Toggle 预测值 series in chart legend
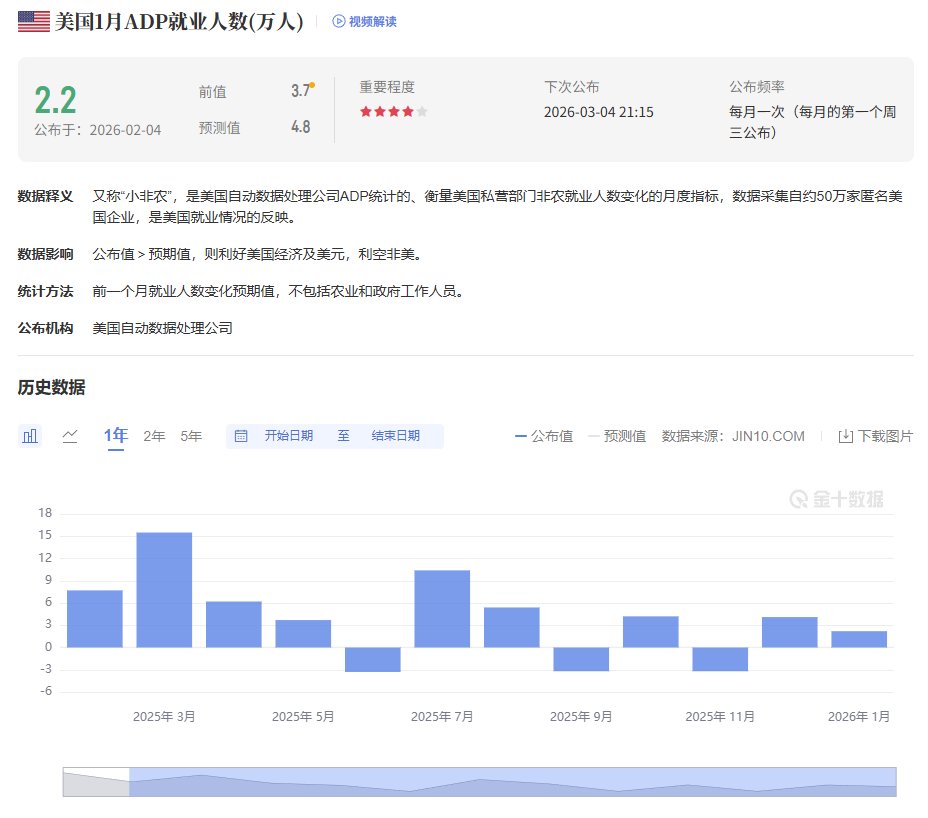This screenshot has width=928, height=818. point(617,436)
